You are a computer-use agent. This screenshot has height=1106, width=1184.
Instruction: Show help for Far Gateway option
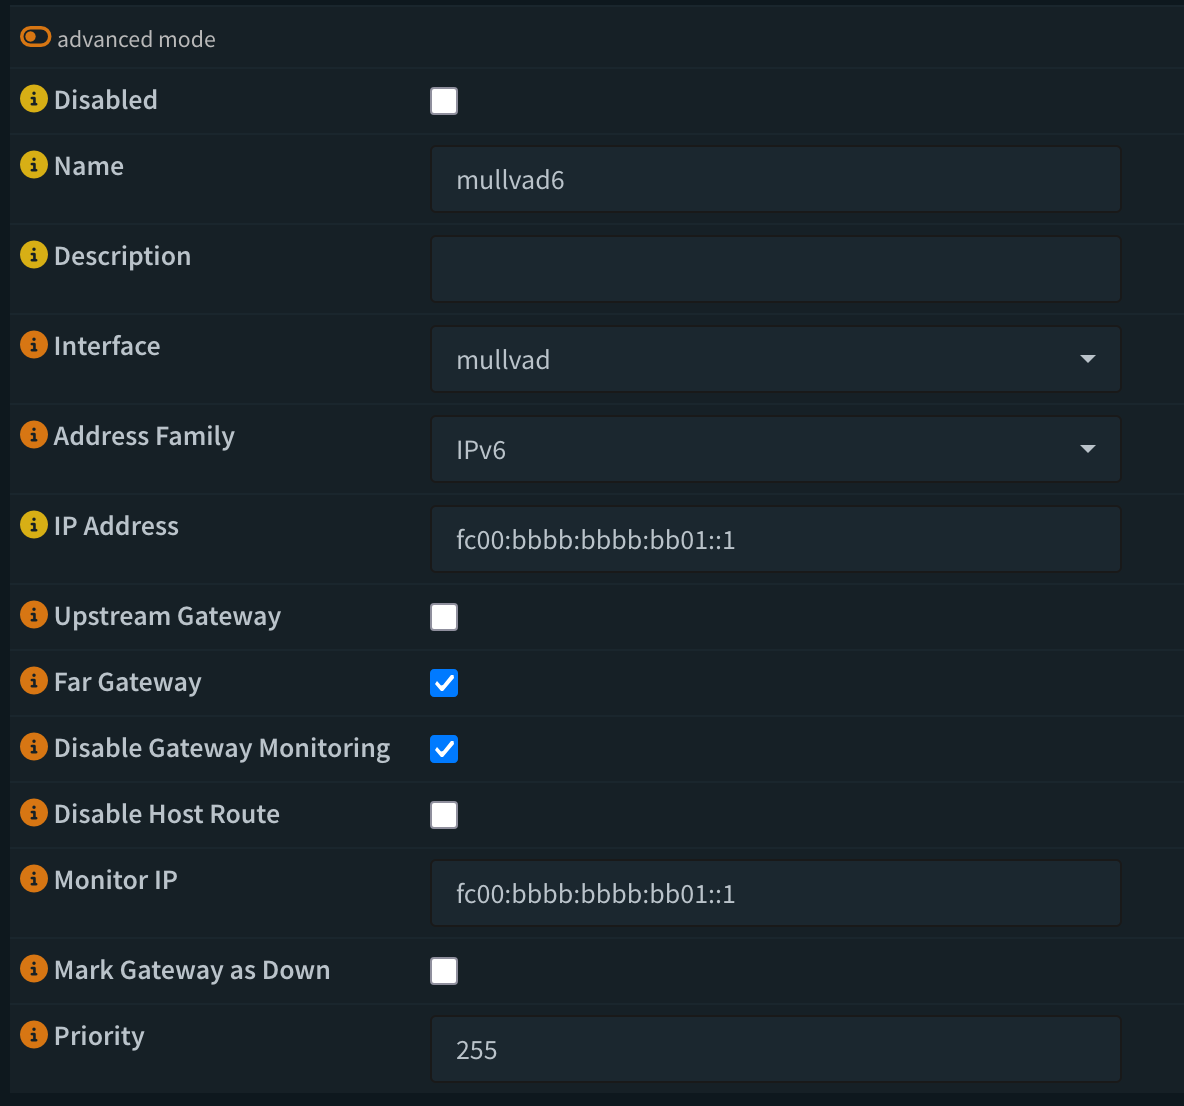click(x=34, y=681)
